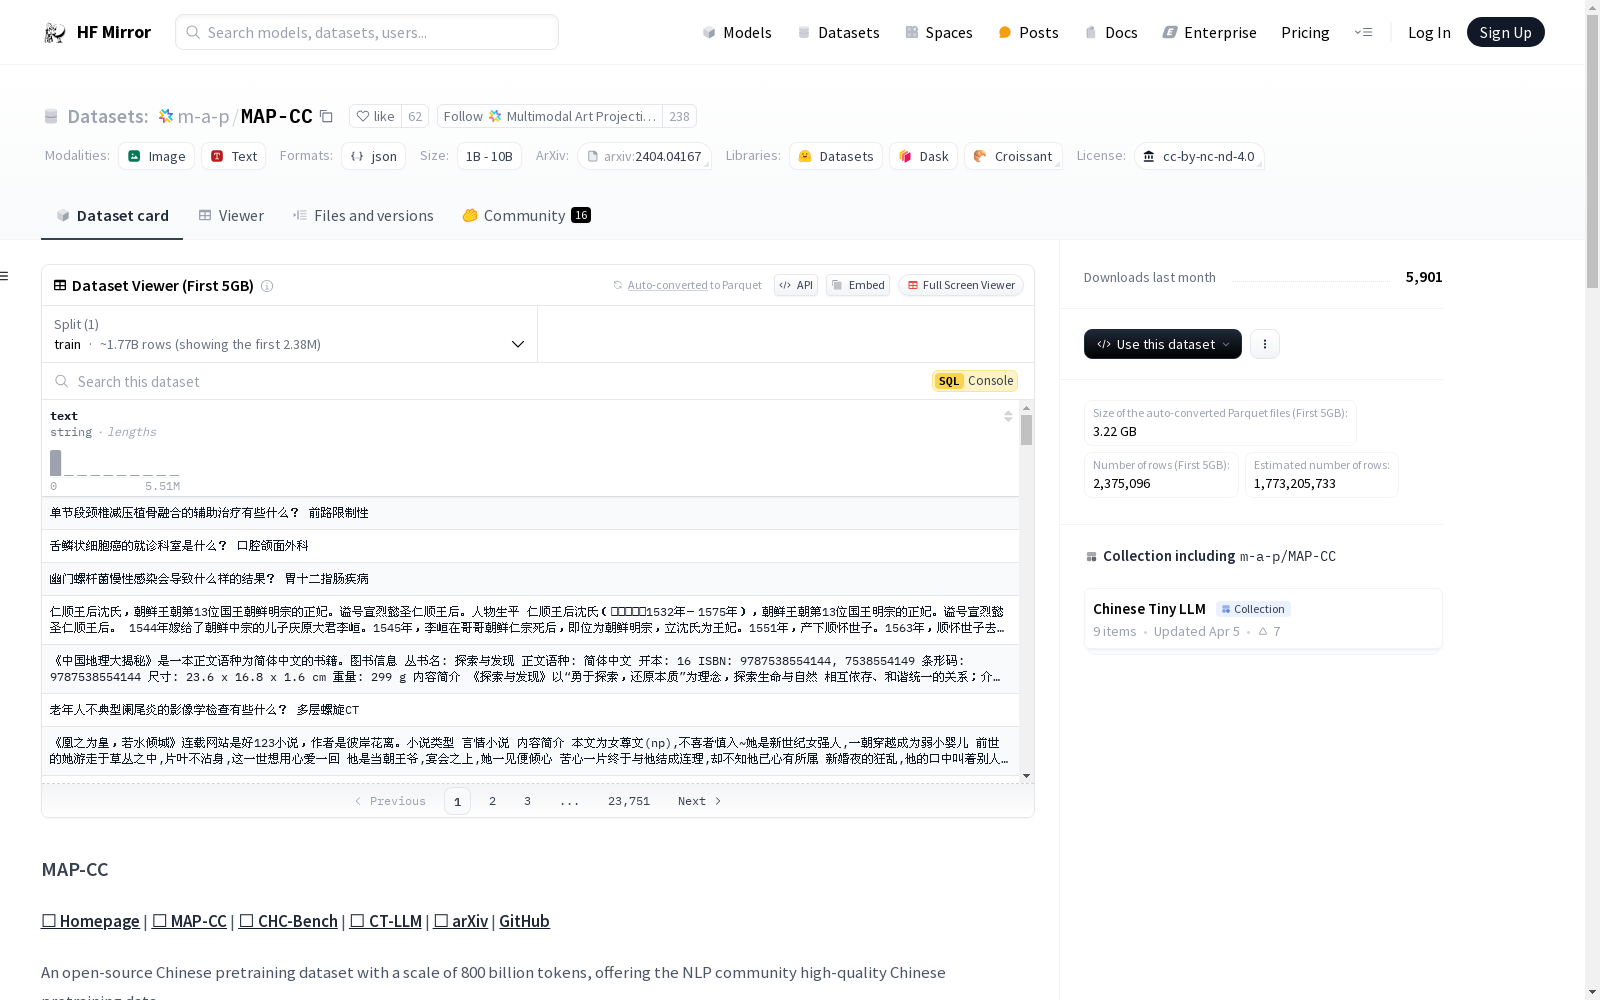The height and width of the screenshot is (1000, 1600).
Task: Click the HF Mirror logo
Action: [x=97, y=32]
